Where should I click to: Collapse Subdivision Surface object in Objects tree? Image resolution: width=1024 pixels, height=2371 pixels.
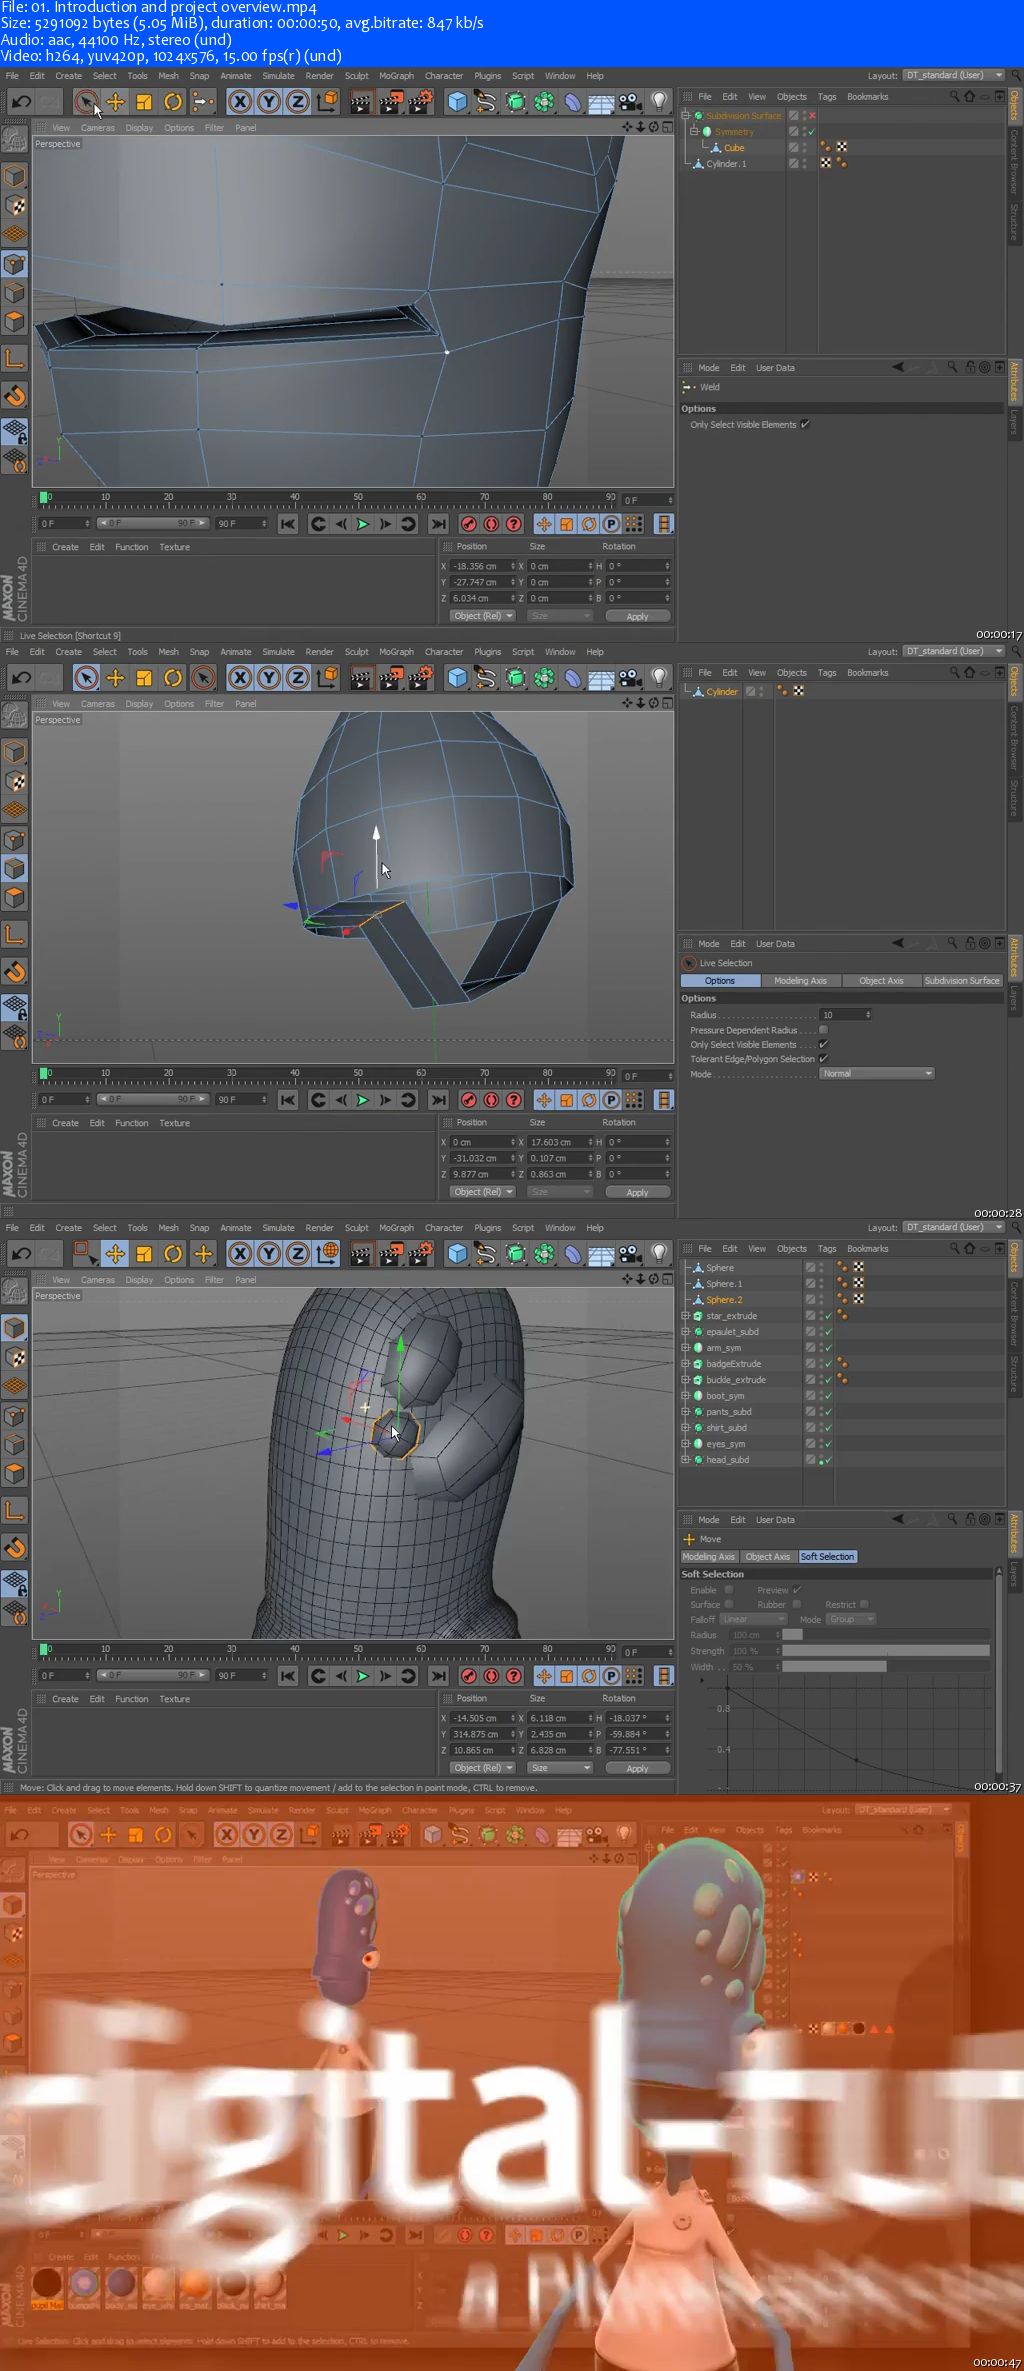[x=686, y=116]
